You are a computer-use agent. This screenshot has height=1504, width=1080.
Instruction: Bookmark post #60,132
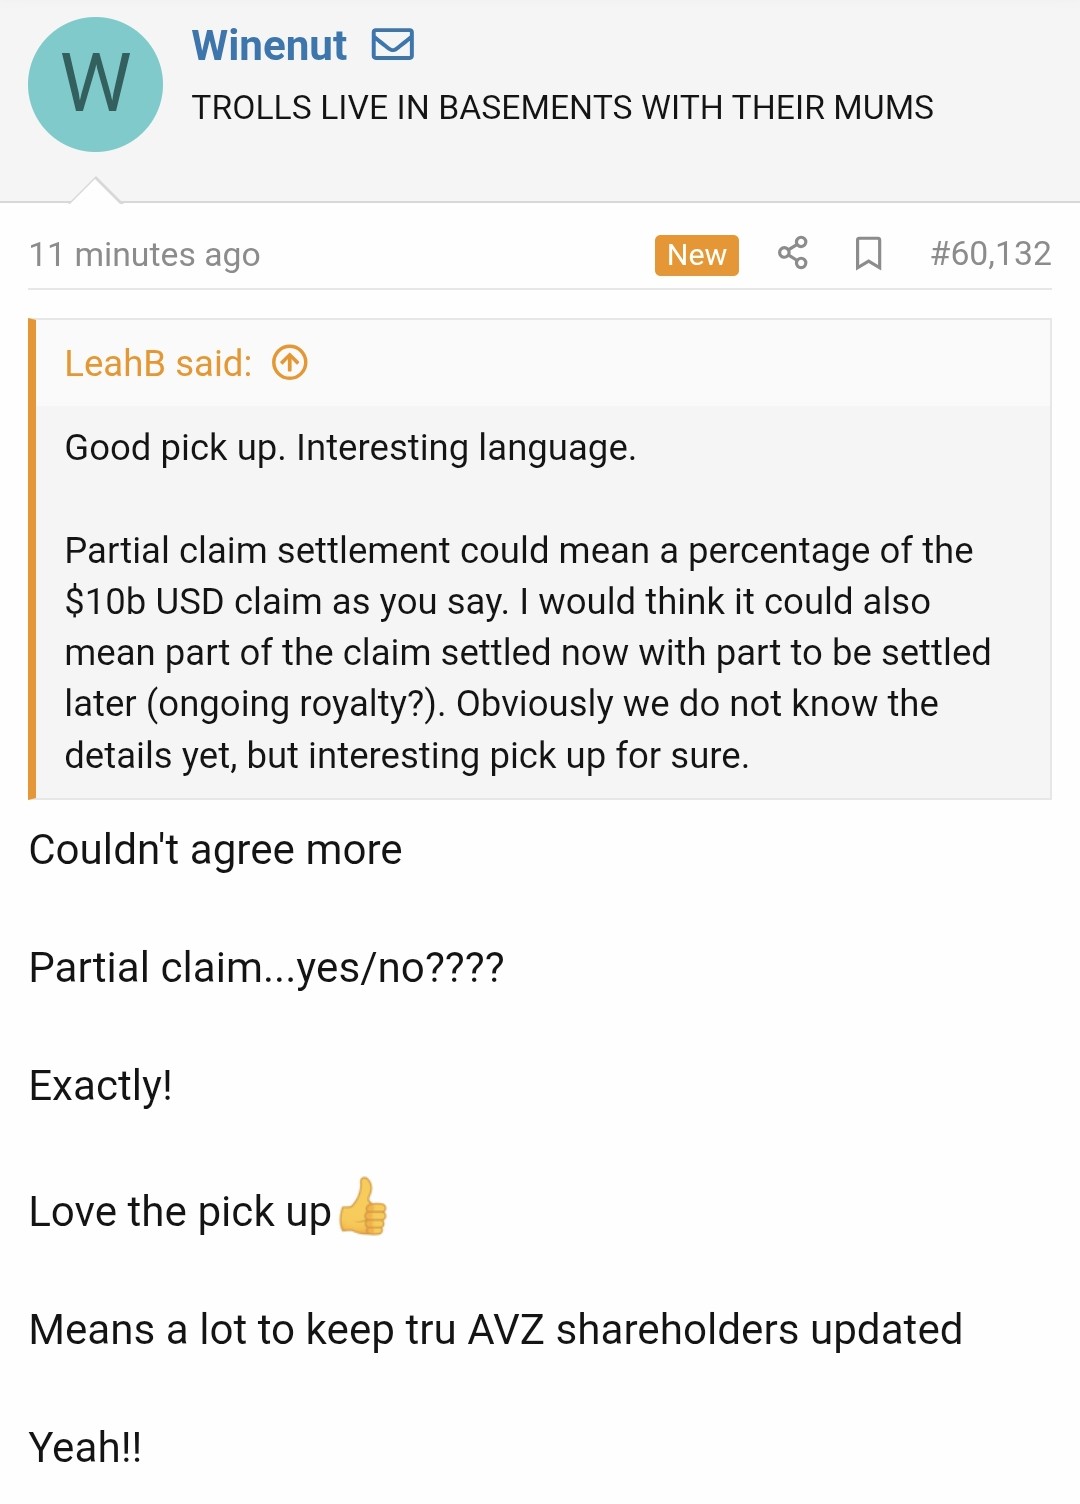coord(868,253)
